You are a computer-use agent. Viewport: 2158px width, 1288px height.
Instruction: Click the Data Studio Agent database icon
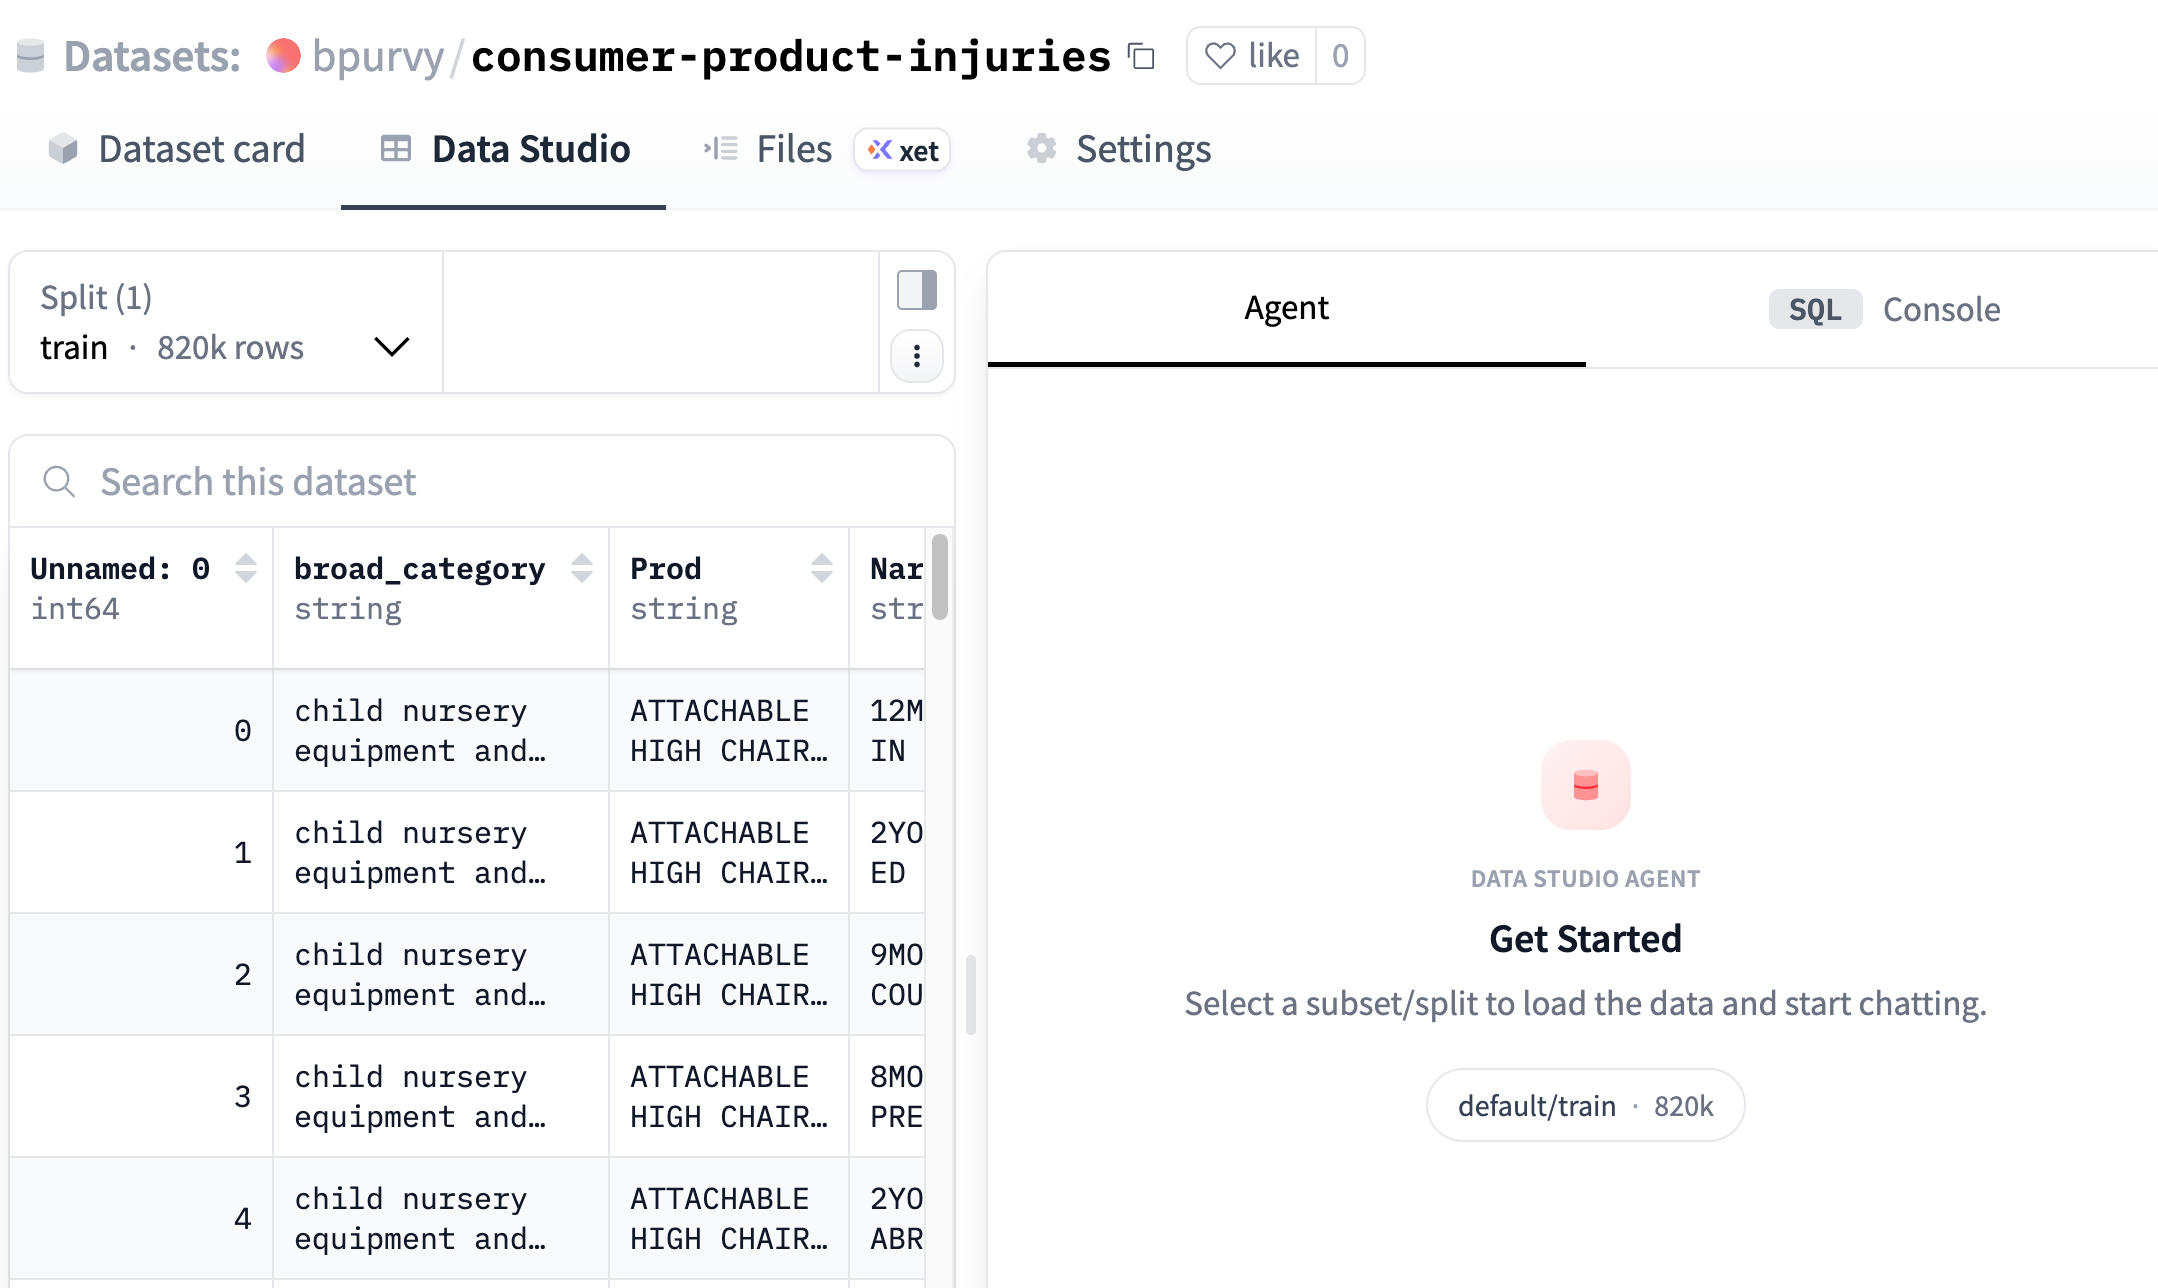point(1586,785)
